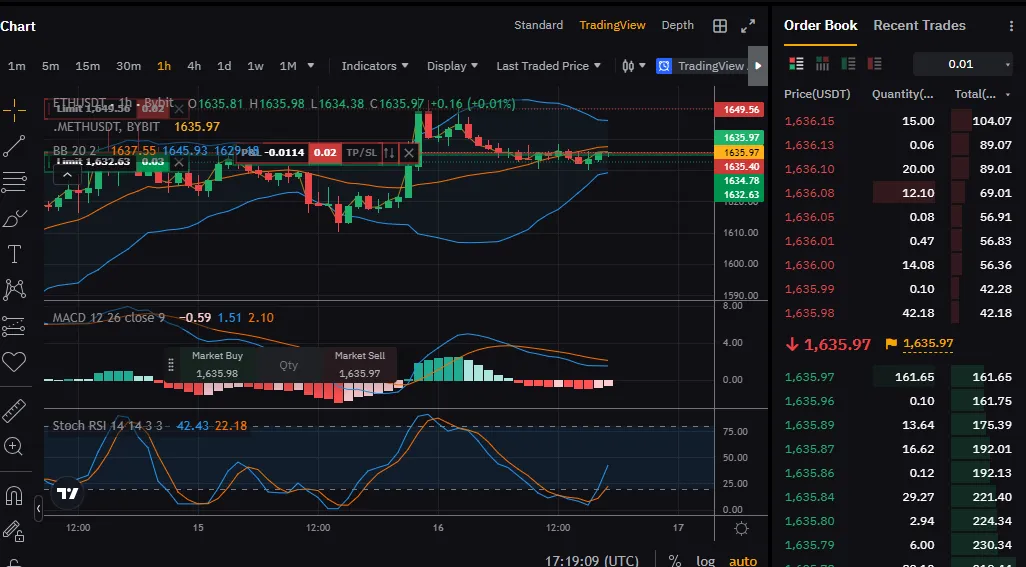The width and height of the screenshot is (1026, 567).
Task: Cancel the Limit 1,649.56 order
Action: coord(179,109)
